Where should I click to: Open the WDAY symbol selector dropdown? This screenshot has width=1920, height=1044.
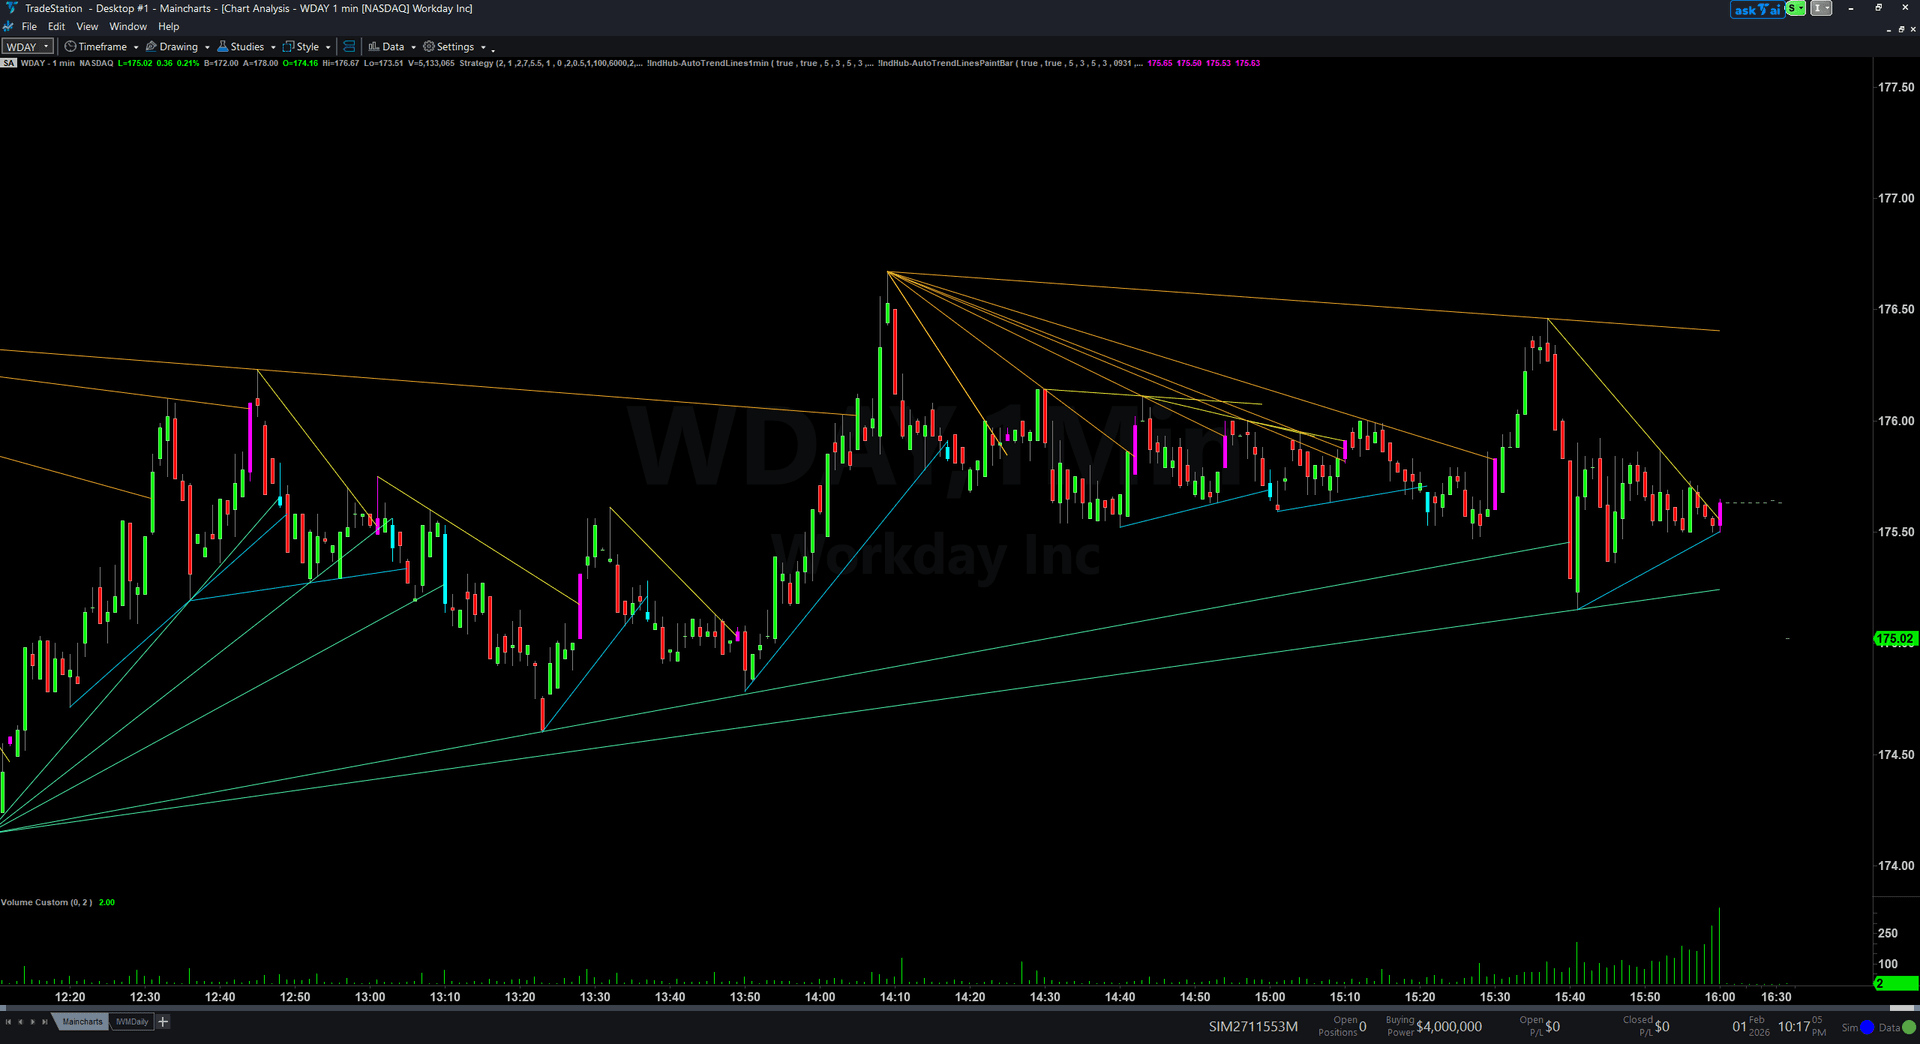pyautogui.click(x=27, y=47)
